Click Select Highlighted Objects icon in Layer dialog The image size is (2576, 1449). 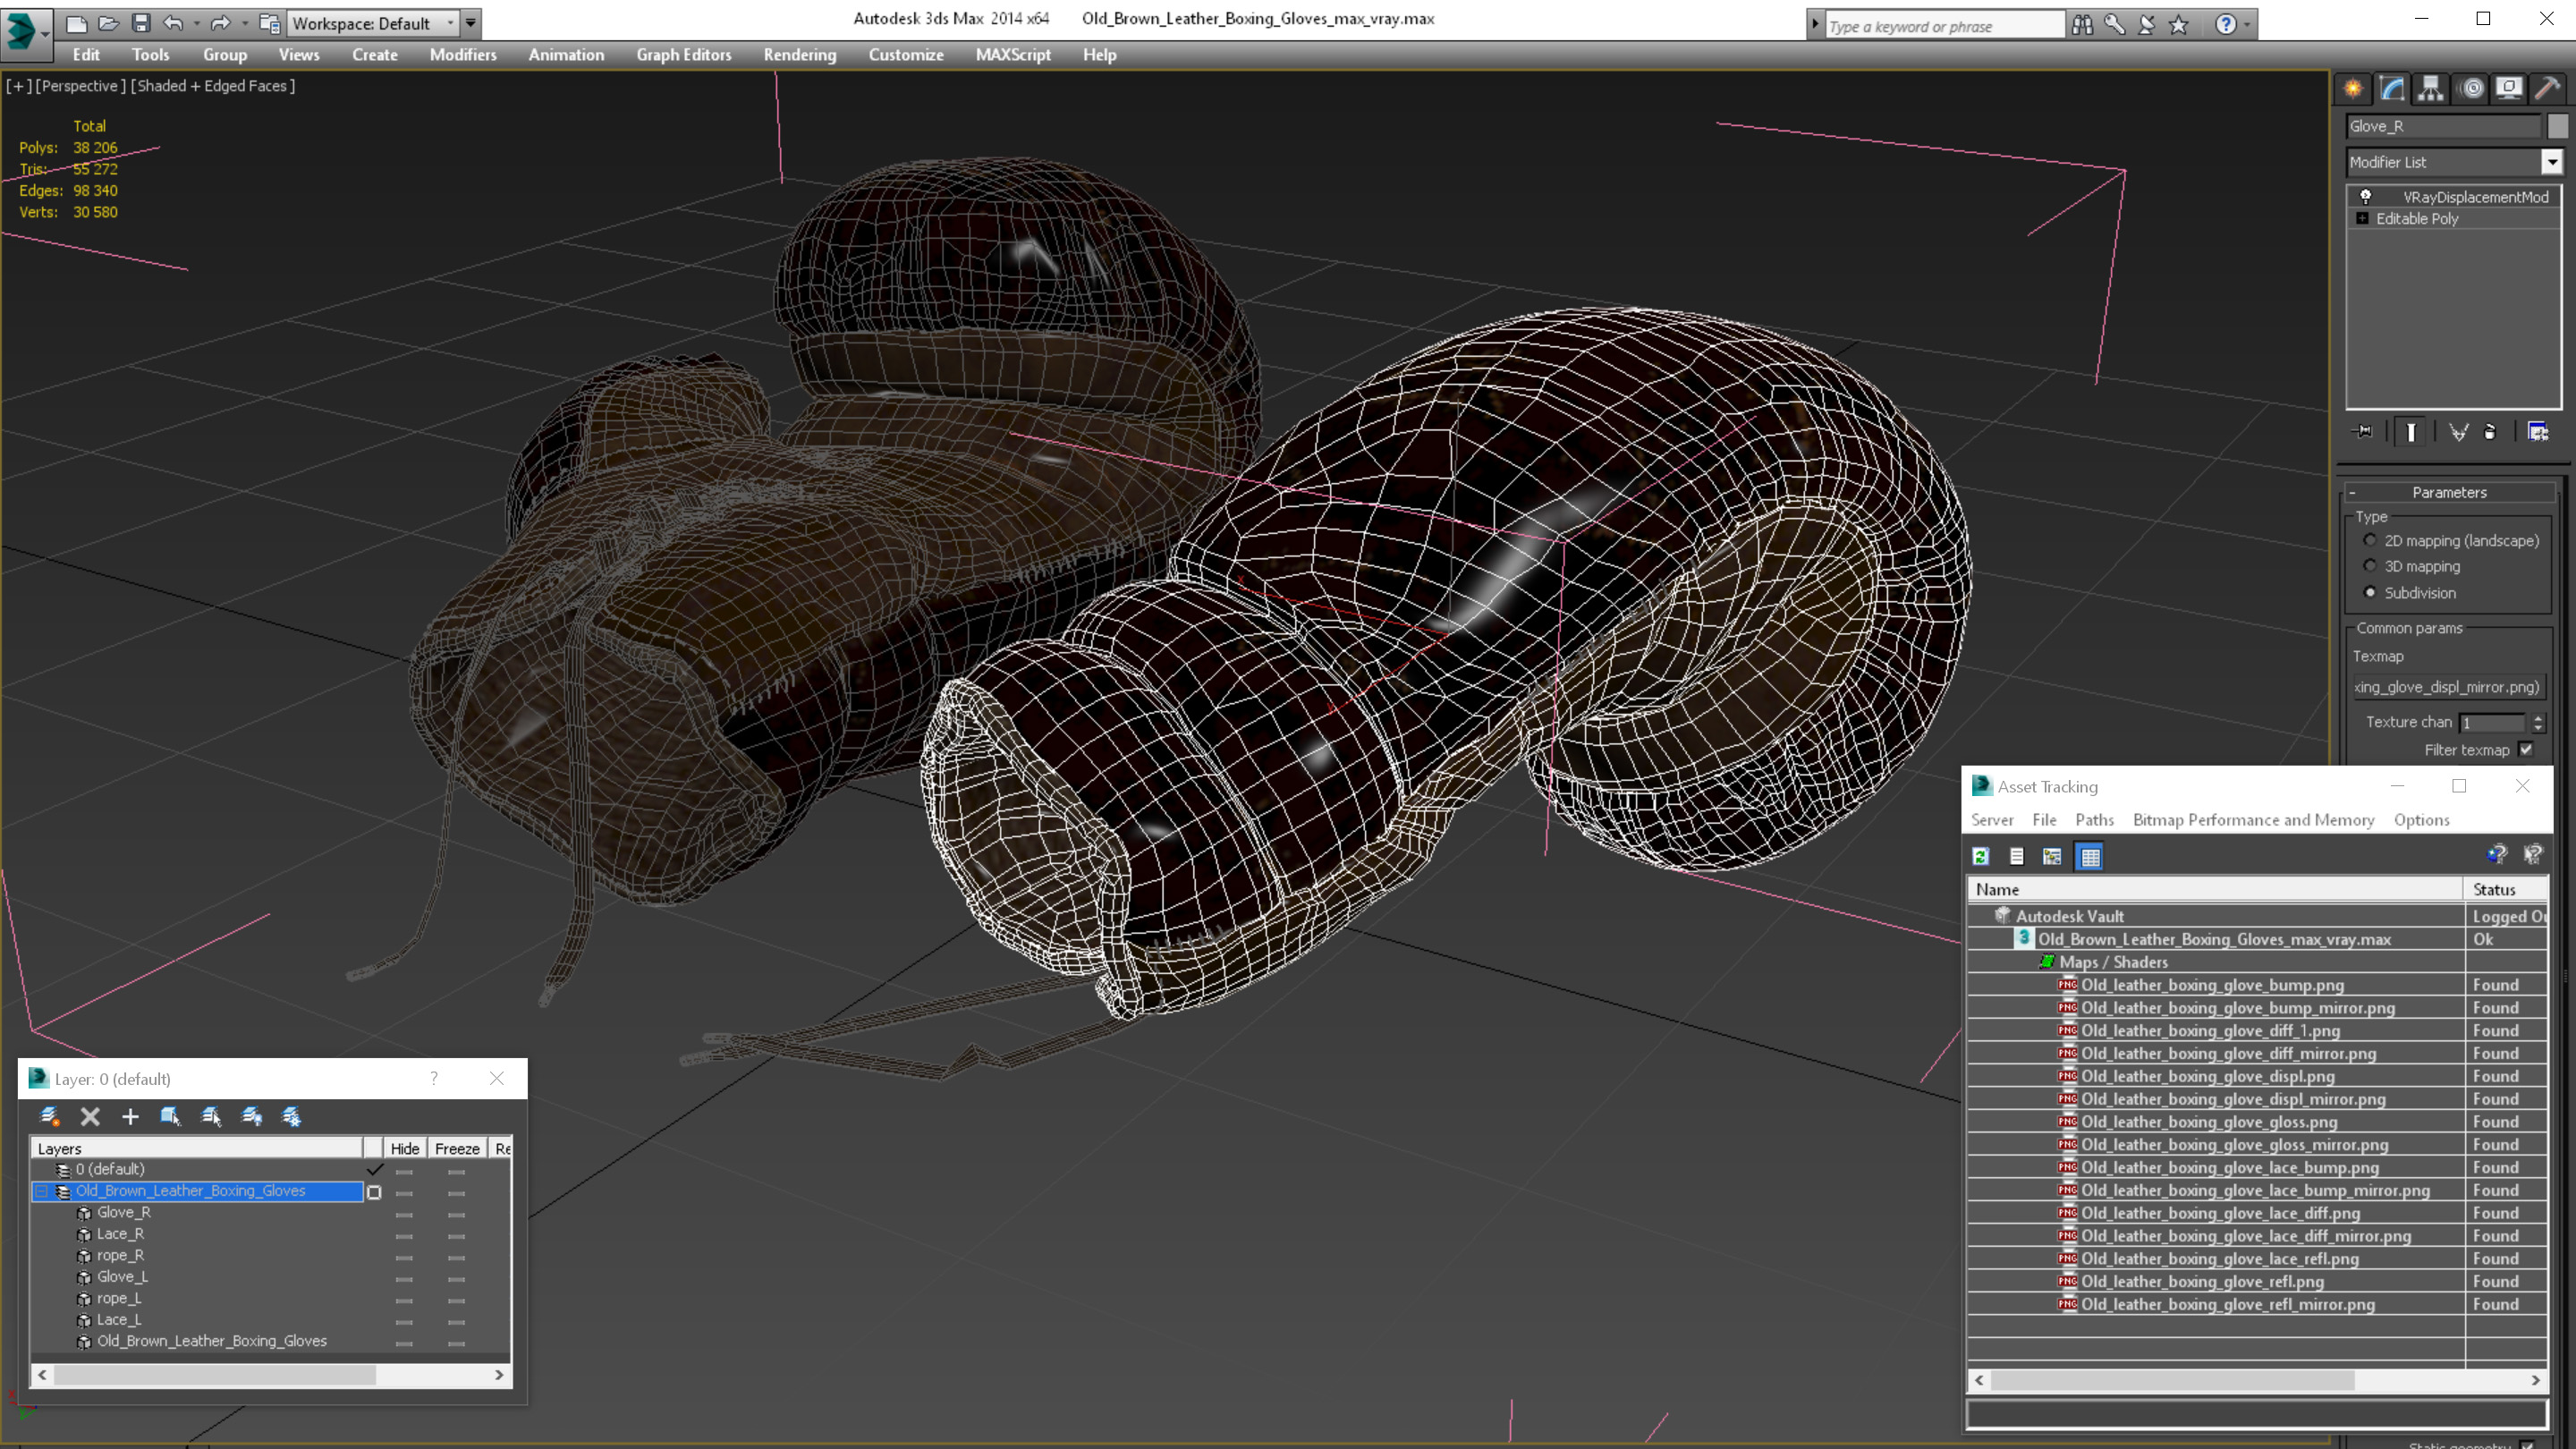pyautogui.click(x=170, y=1116)
